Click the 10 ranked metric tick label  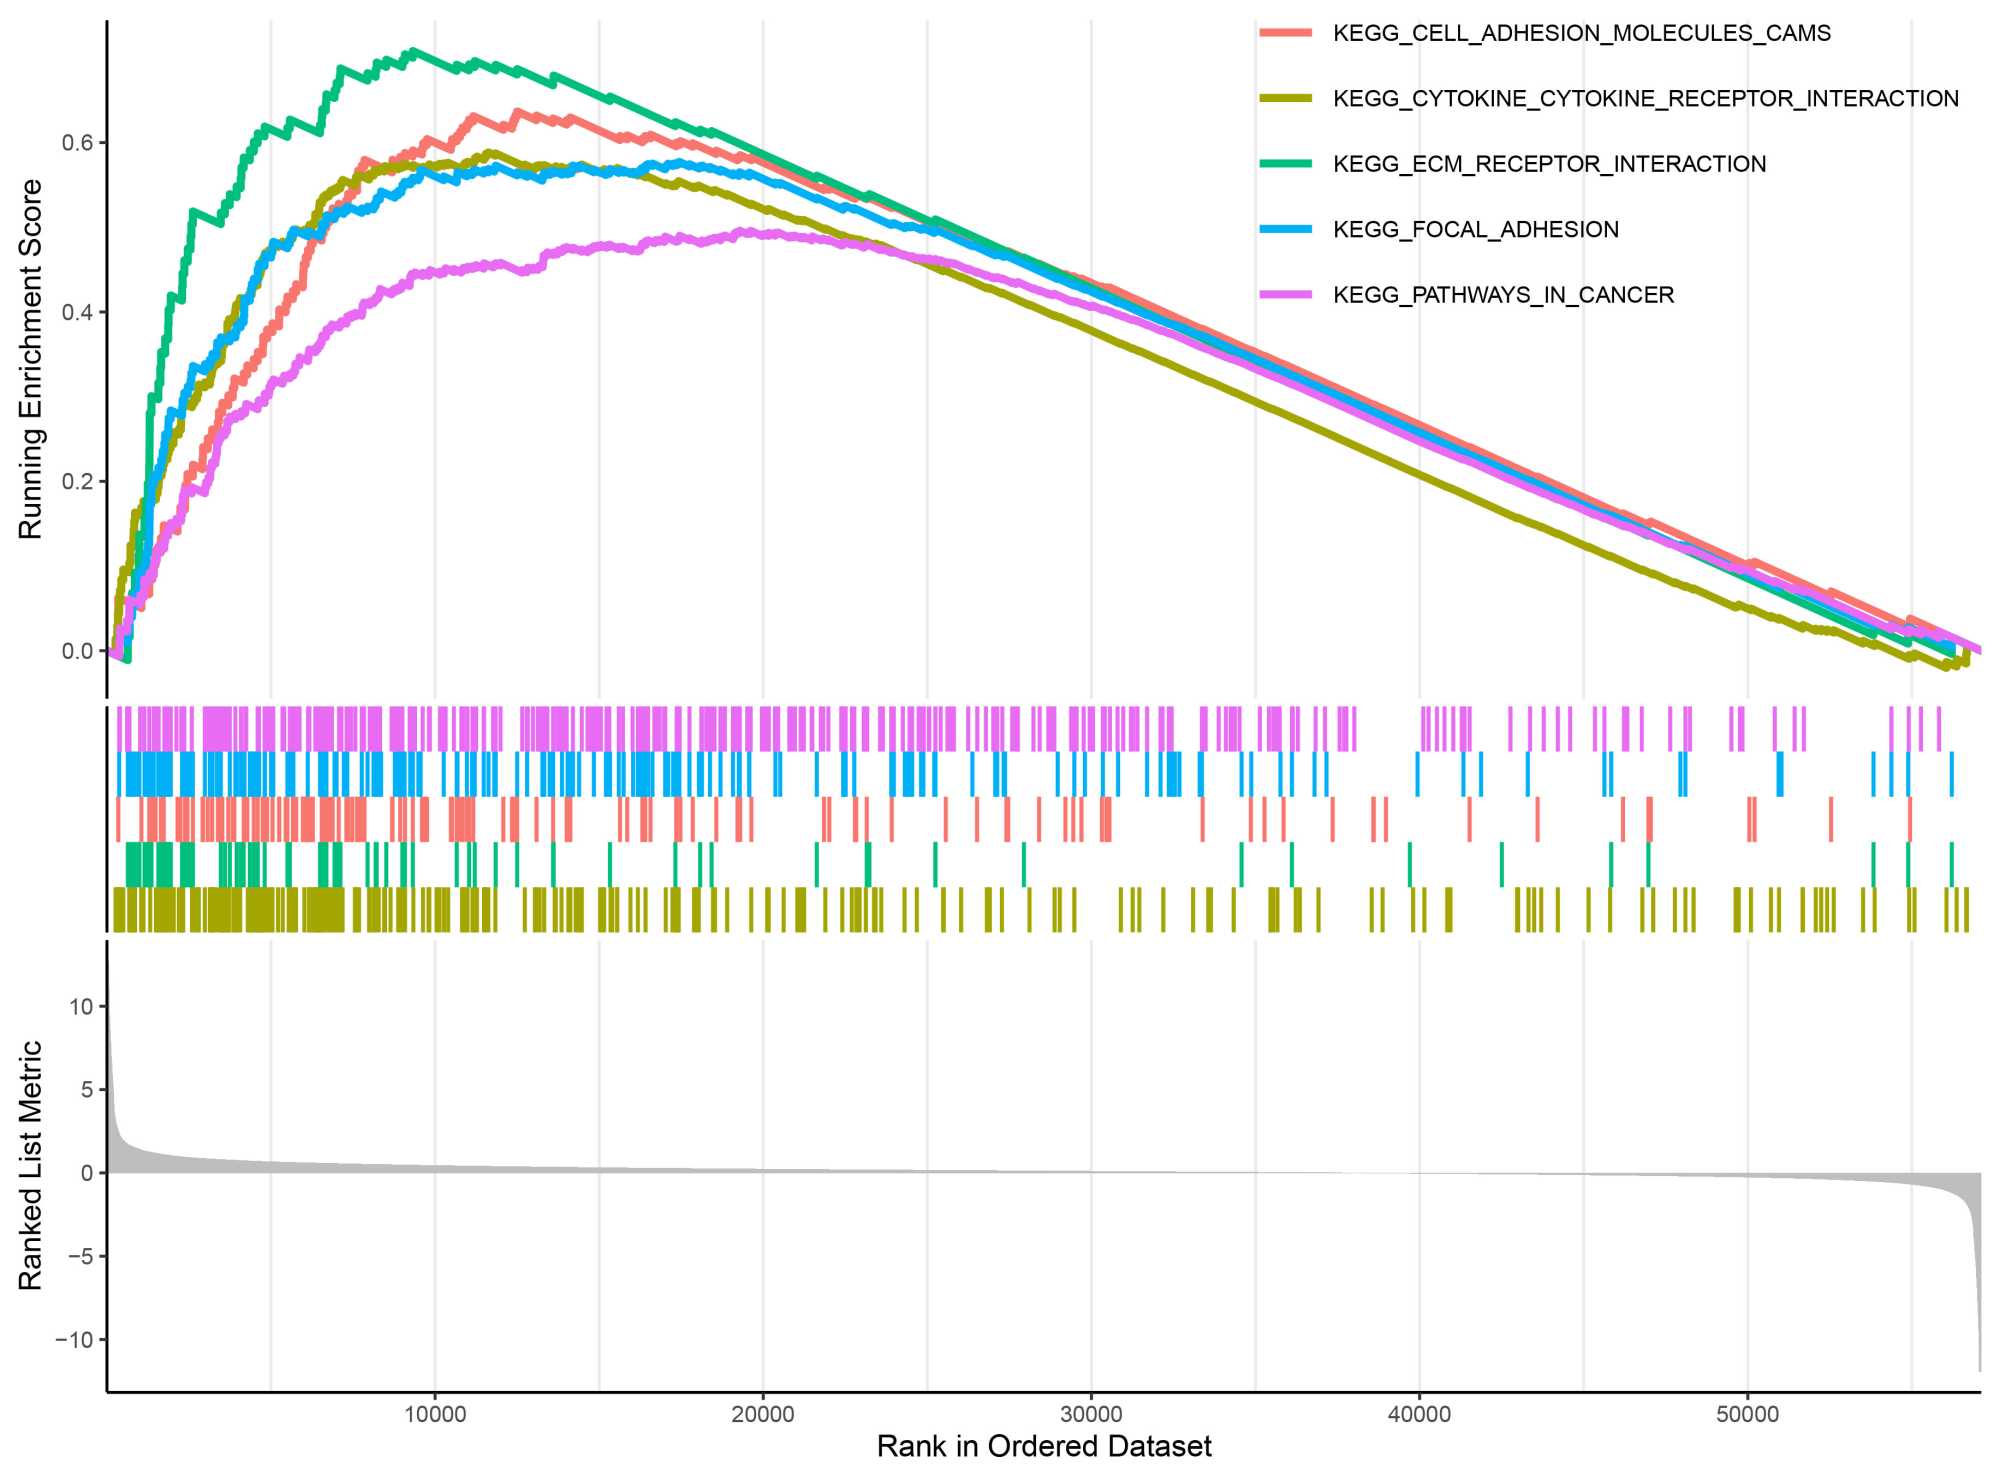click(x=81, y=1007)
